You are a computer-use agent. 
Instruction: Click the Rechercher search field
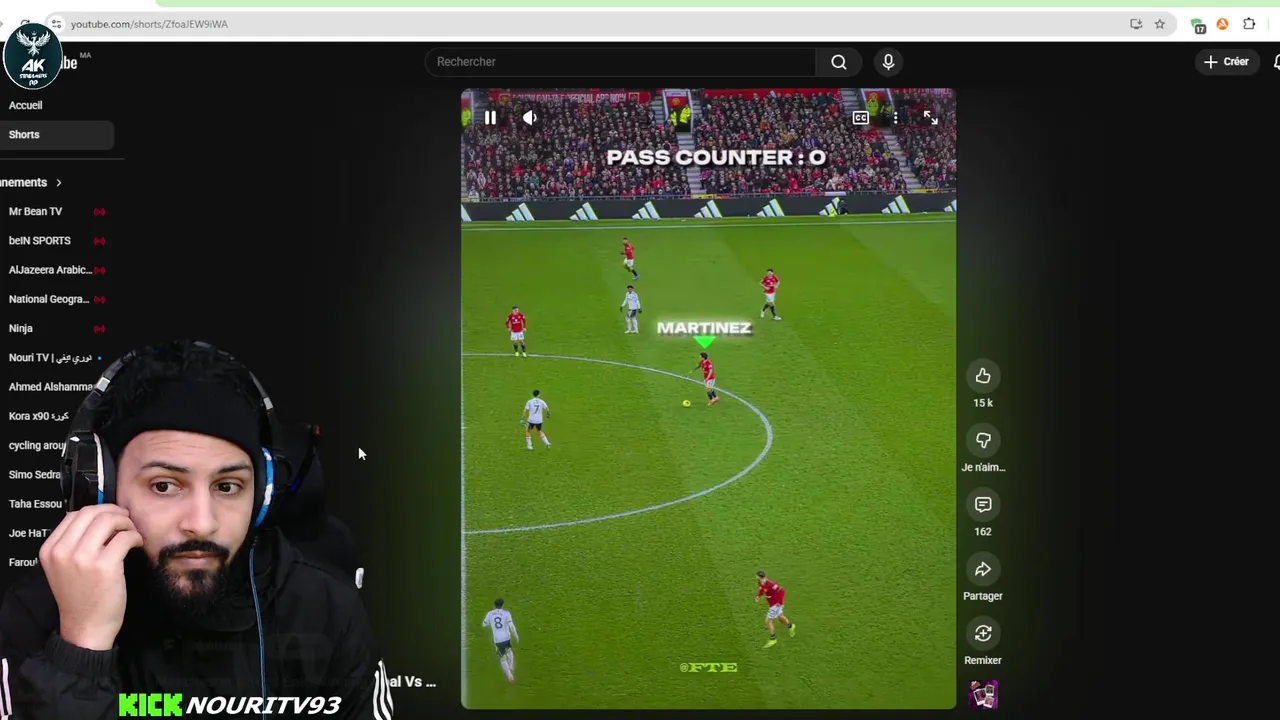tap(620, 62)
